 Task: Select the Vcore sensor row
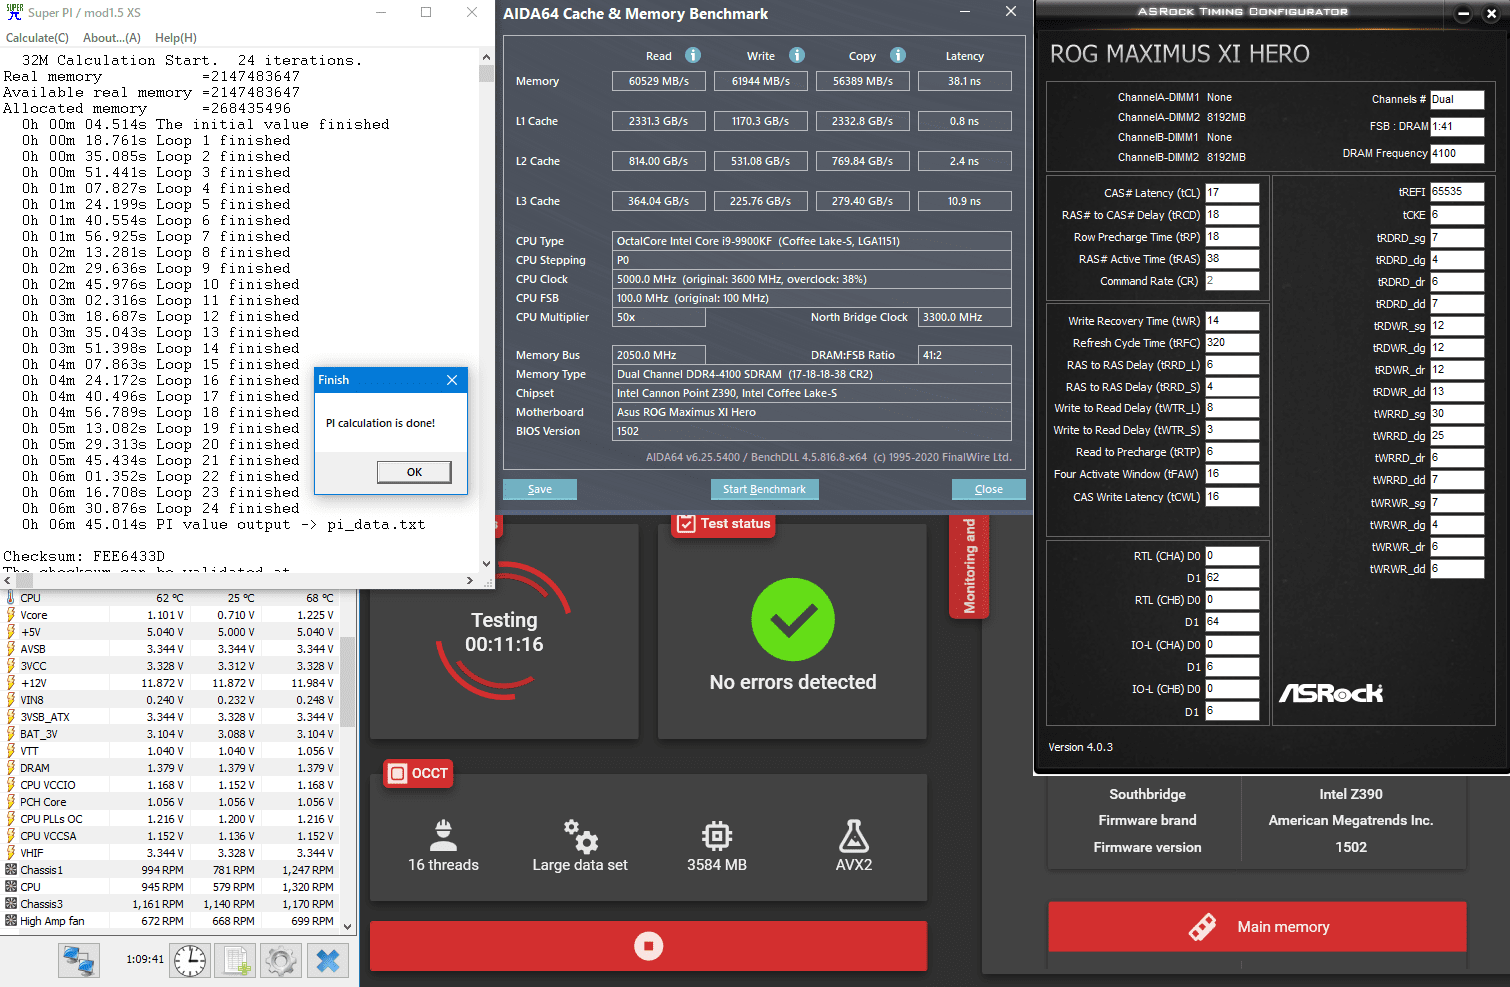tap(170, 615)
